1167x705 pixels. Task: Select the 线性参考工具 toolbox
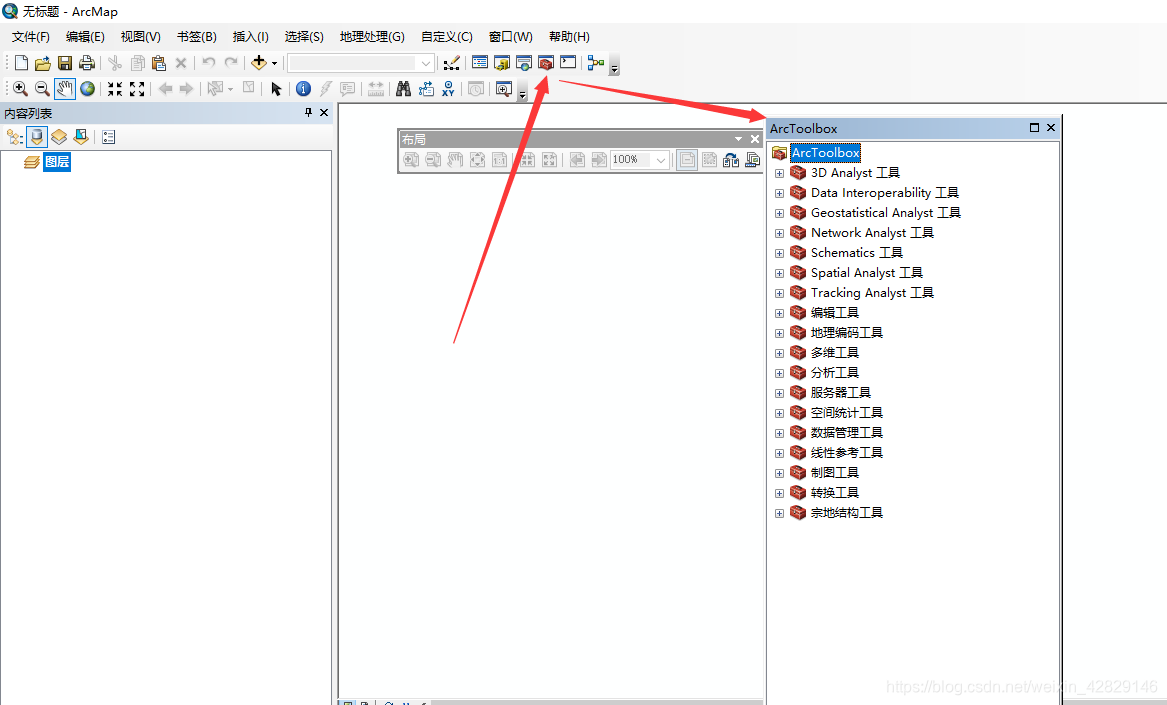pyautogui.click(x=847, y=453)
